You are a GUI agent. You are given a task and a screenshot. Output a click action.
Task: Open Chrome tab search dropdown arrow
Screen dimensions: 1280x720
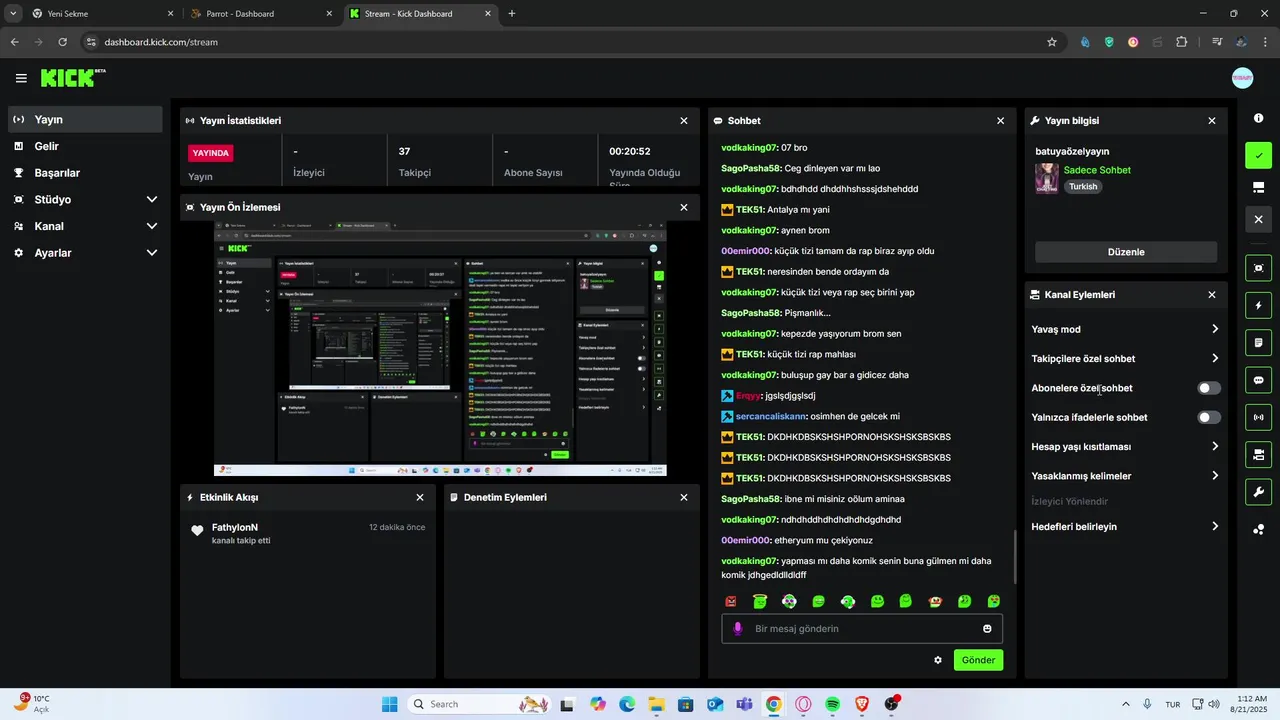(x=13, y=14)
